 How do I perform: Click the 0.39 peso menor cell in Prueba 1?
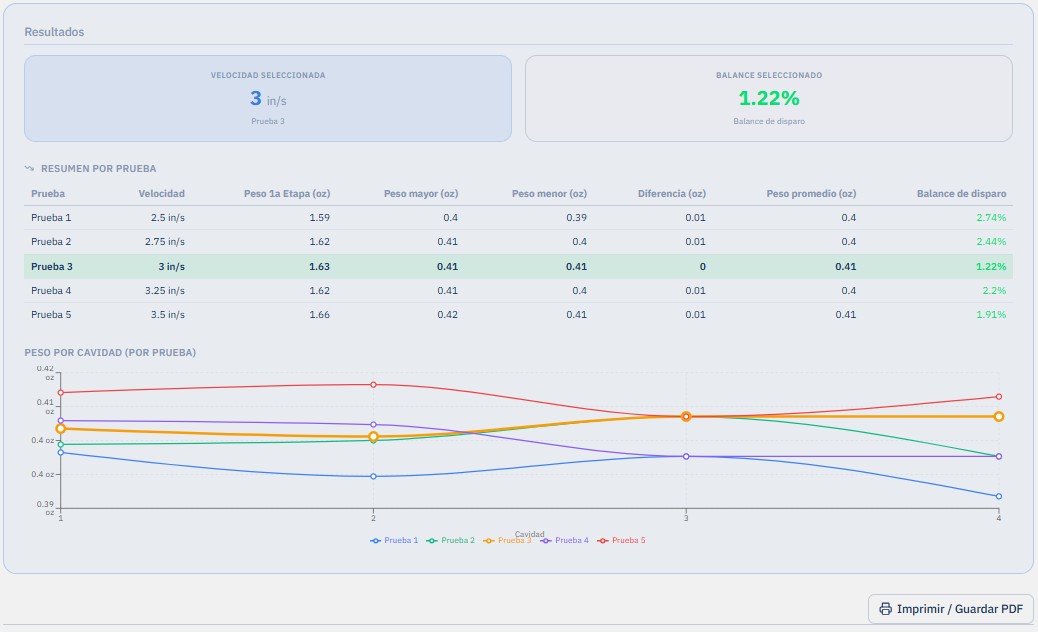point(577,218)
